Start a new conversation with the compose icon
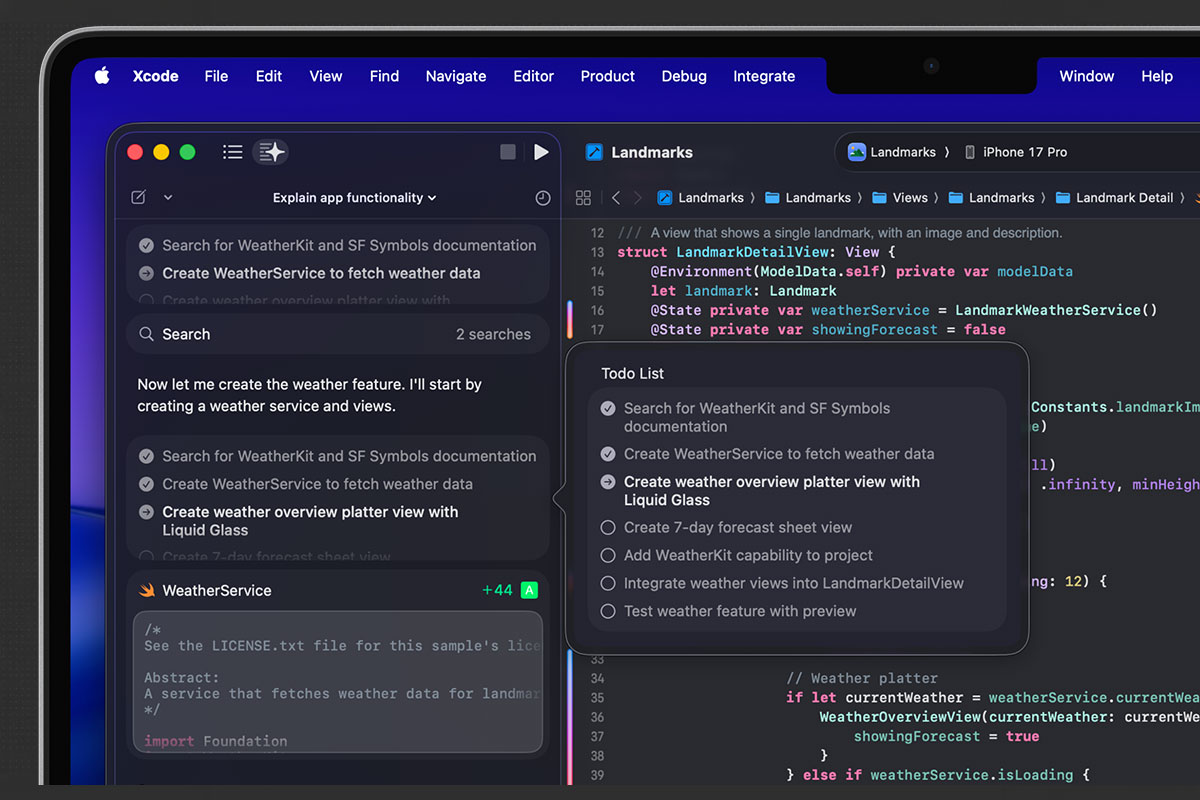The height and width of the screenshot is (800, 1200). tap(139, 197)
